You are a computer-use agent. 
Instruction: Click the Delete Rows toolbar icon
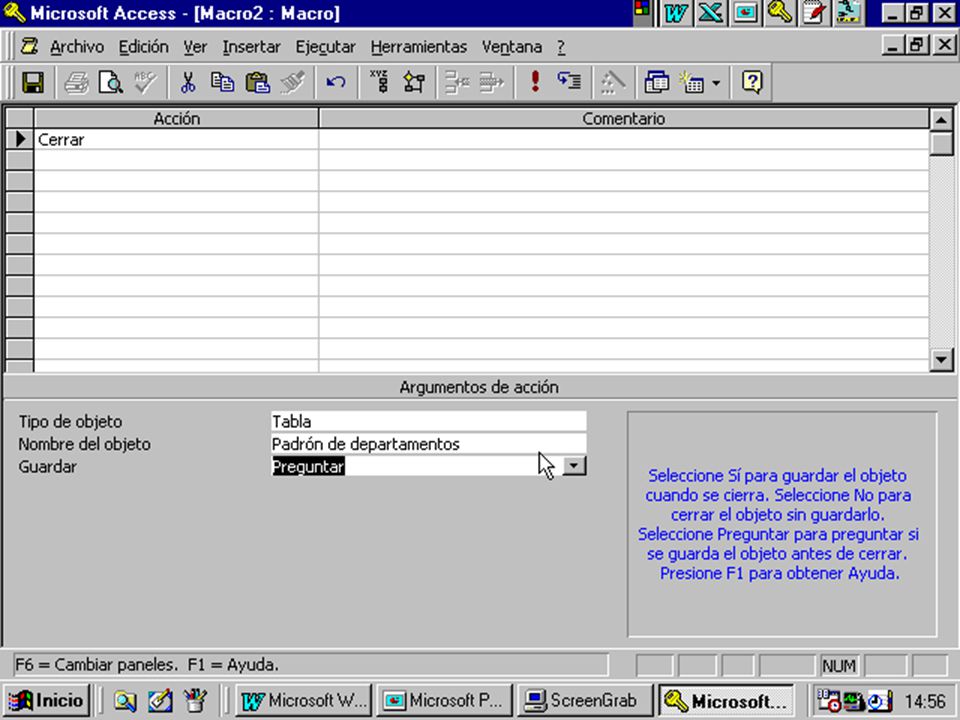pos(492,82)
